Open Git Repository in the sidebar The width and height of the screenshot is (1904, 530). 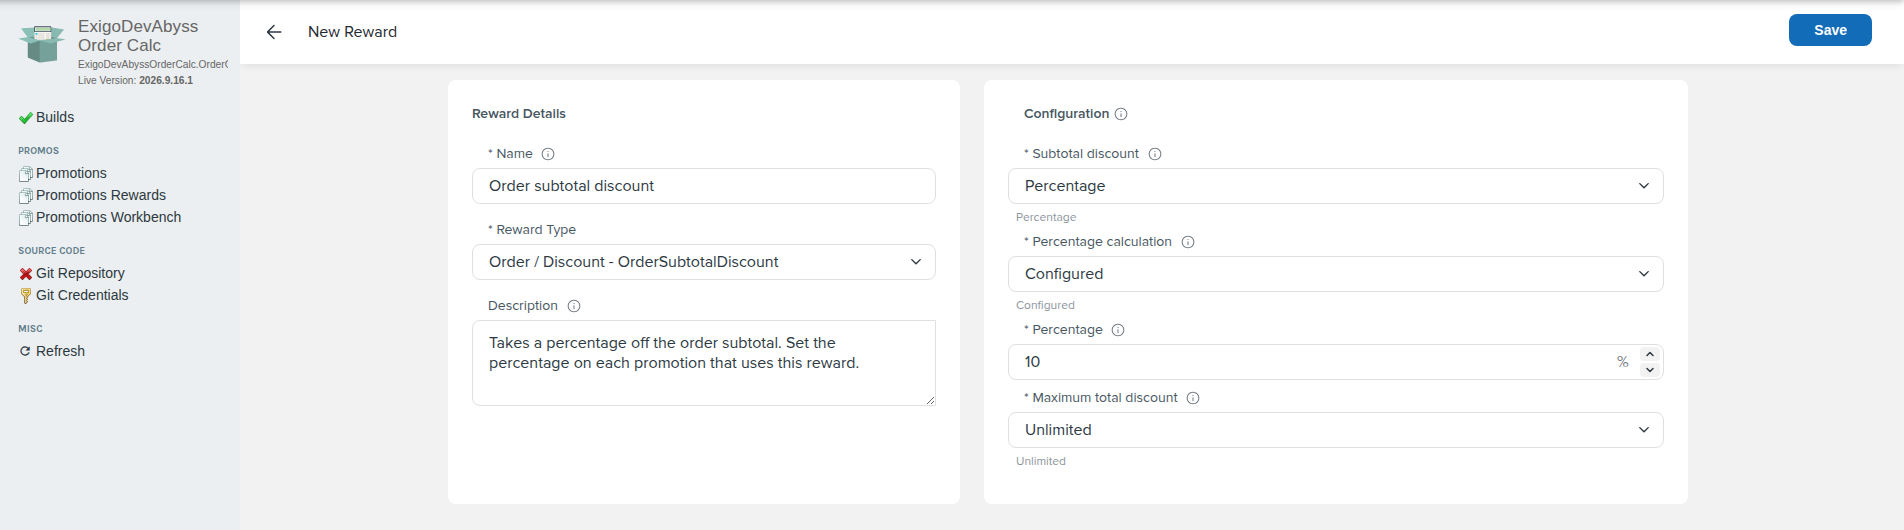(x=80, y=273)
